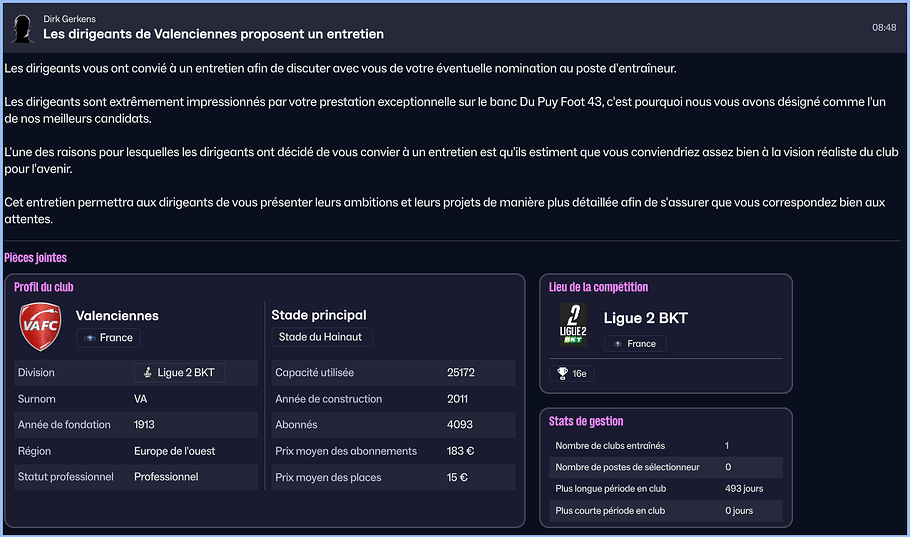The image size is (910, 537).
Task: Click the Stats de gestion panel header
Action: (x=586, y=421)
